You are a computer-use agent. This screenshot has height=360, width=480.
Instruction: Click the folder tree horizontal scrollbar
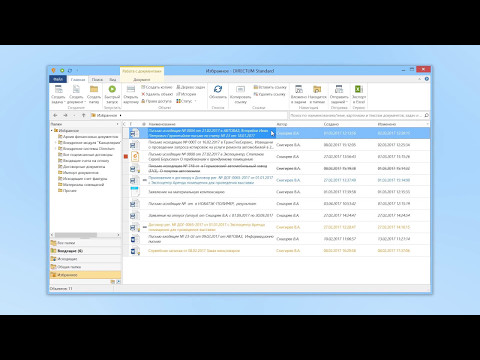click(85, 235)
